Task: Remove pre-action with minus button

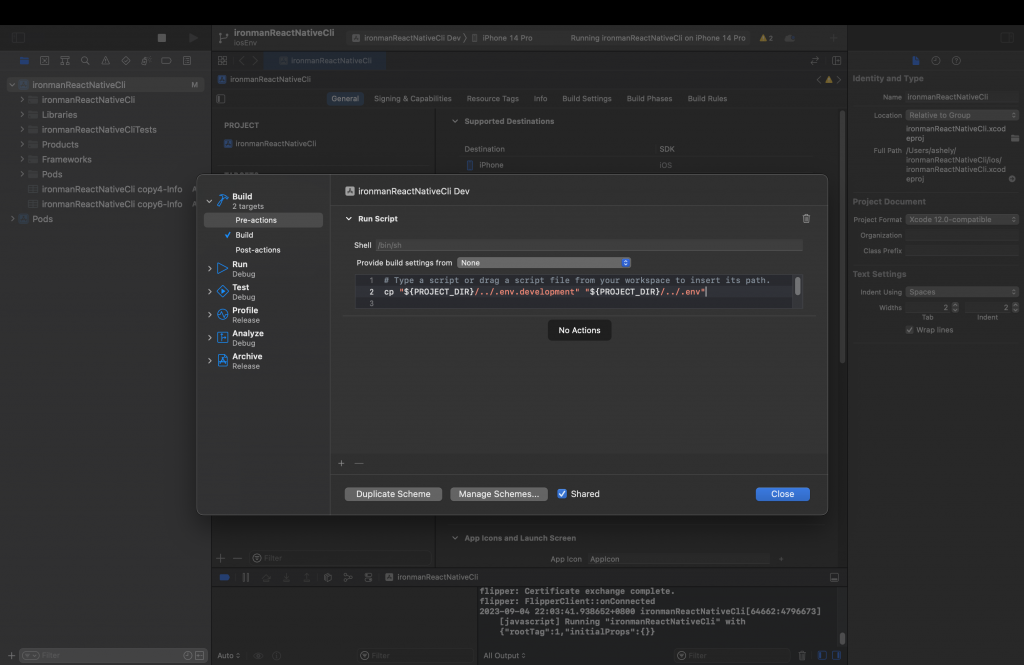Action: point(359,463)
